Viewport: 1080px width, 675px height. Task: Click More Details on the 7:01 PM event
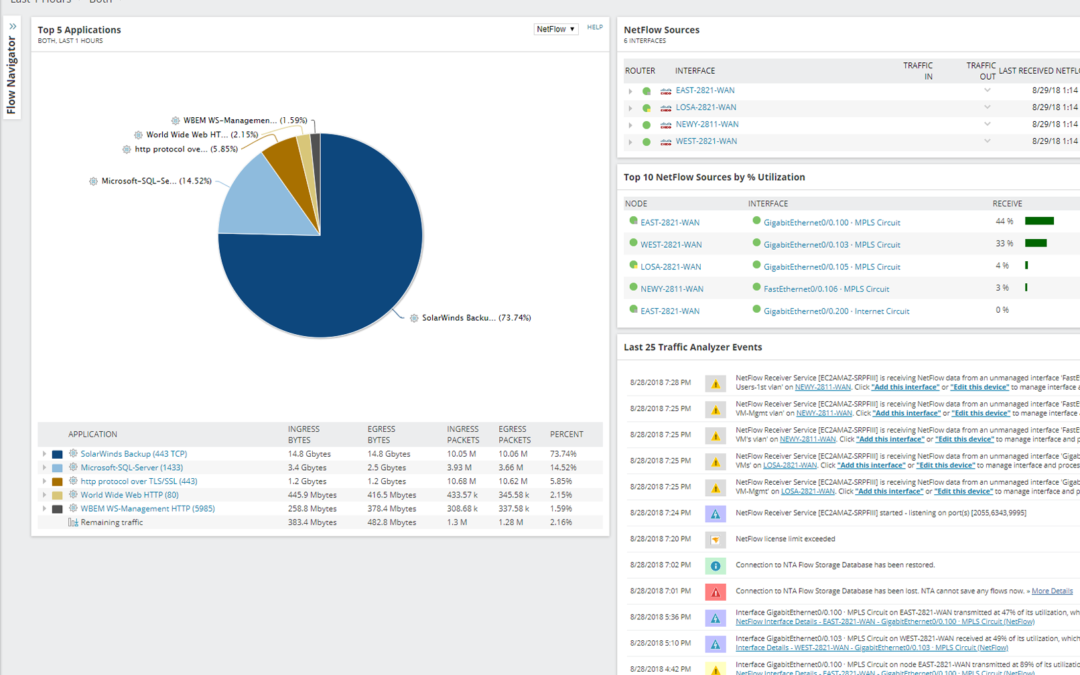(1052, 591)
